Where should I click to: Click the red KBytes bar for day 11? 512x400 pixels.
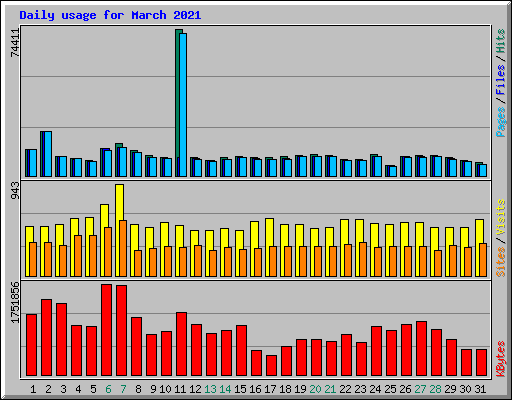point(181,344)
